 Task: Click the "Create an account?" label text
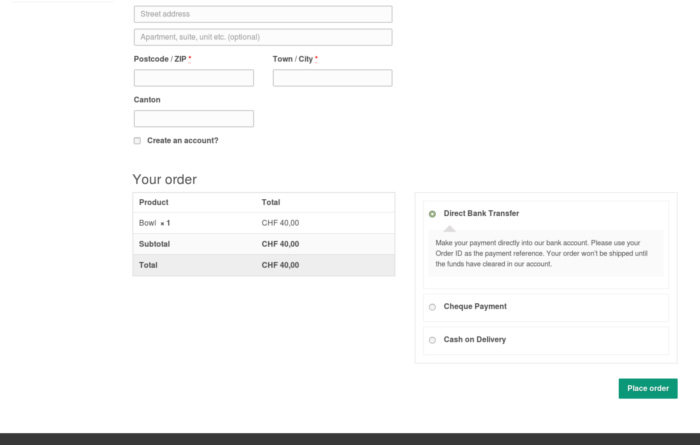click(x=182, y=141)
